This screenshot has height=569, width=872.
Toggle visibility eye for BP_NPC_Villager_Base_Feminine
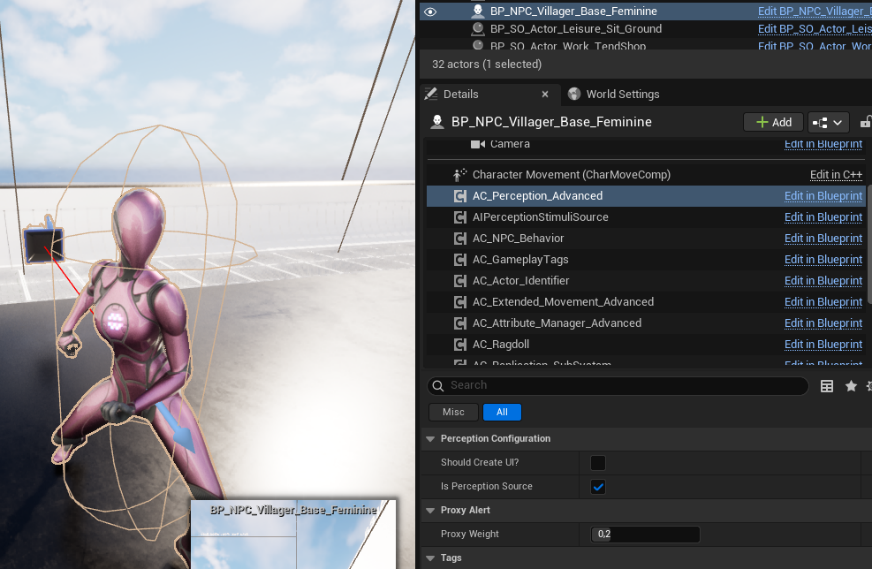(431, 11)
